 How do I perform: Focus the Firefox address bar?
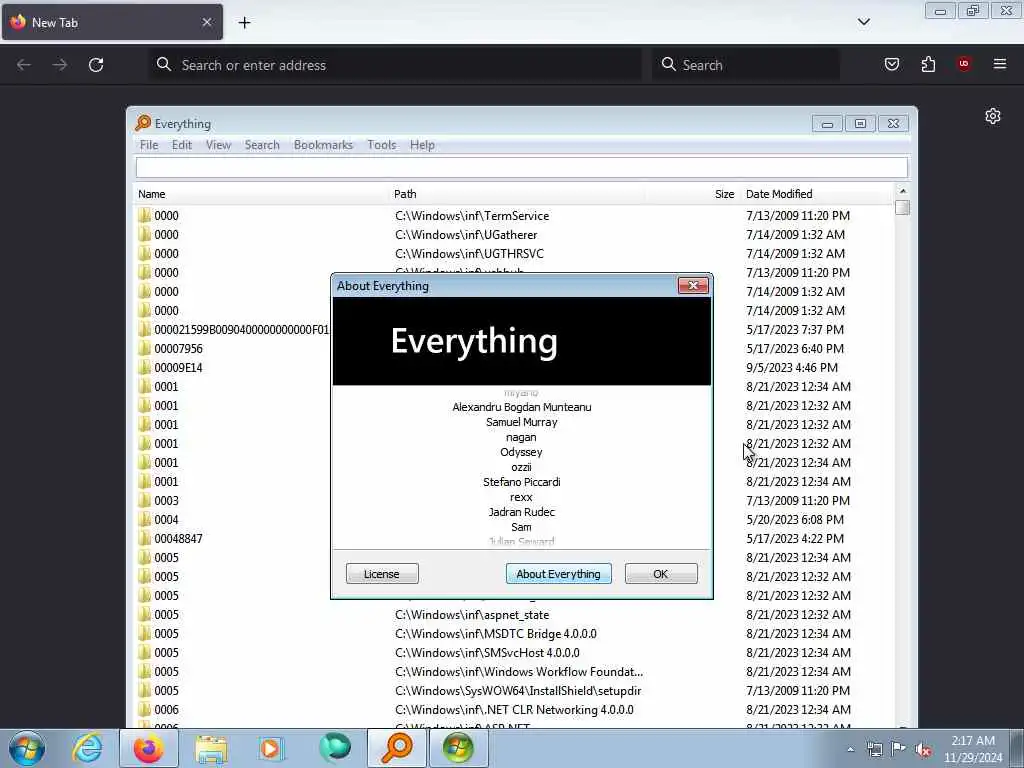(395, 65)
